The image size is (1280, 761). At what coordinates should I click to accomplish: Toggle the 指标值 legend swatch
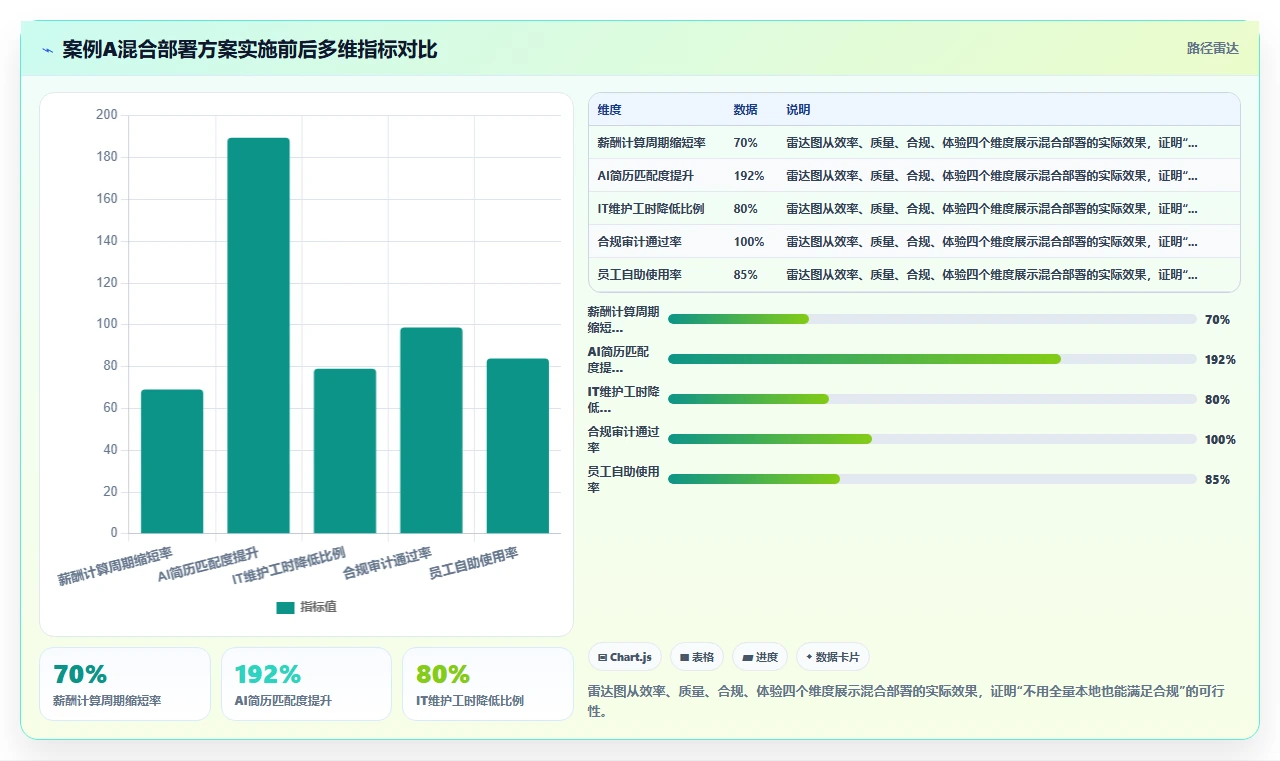[285, 607]
